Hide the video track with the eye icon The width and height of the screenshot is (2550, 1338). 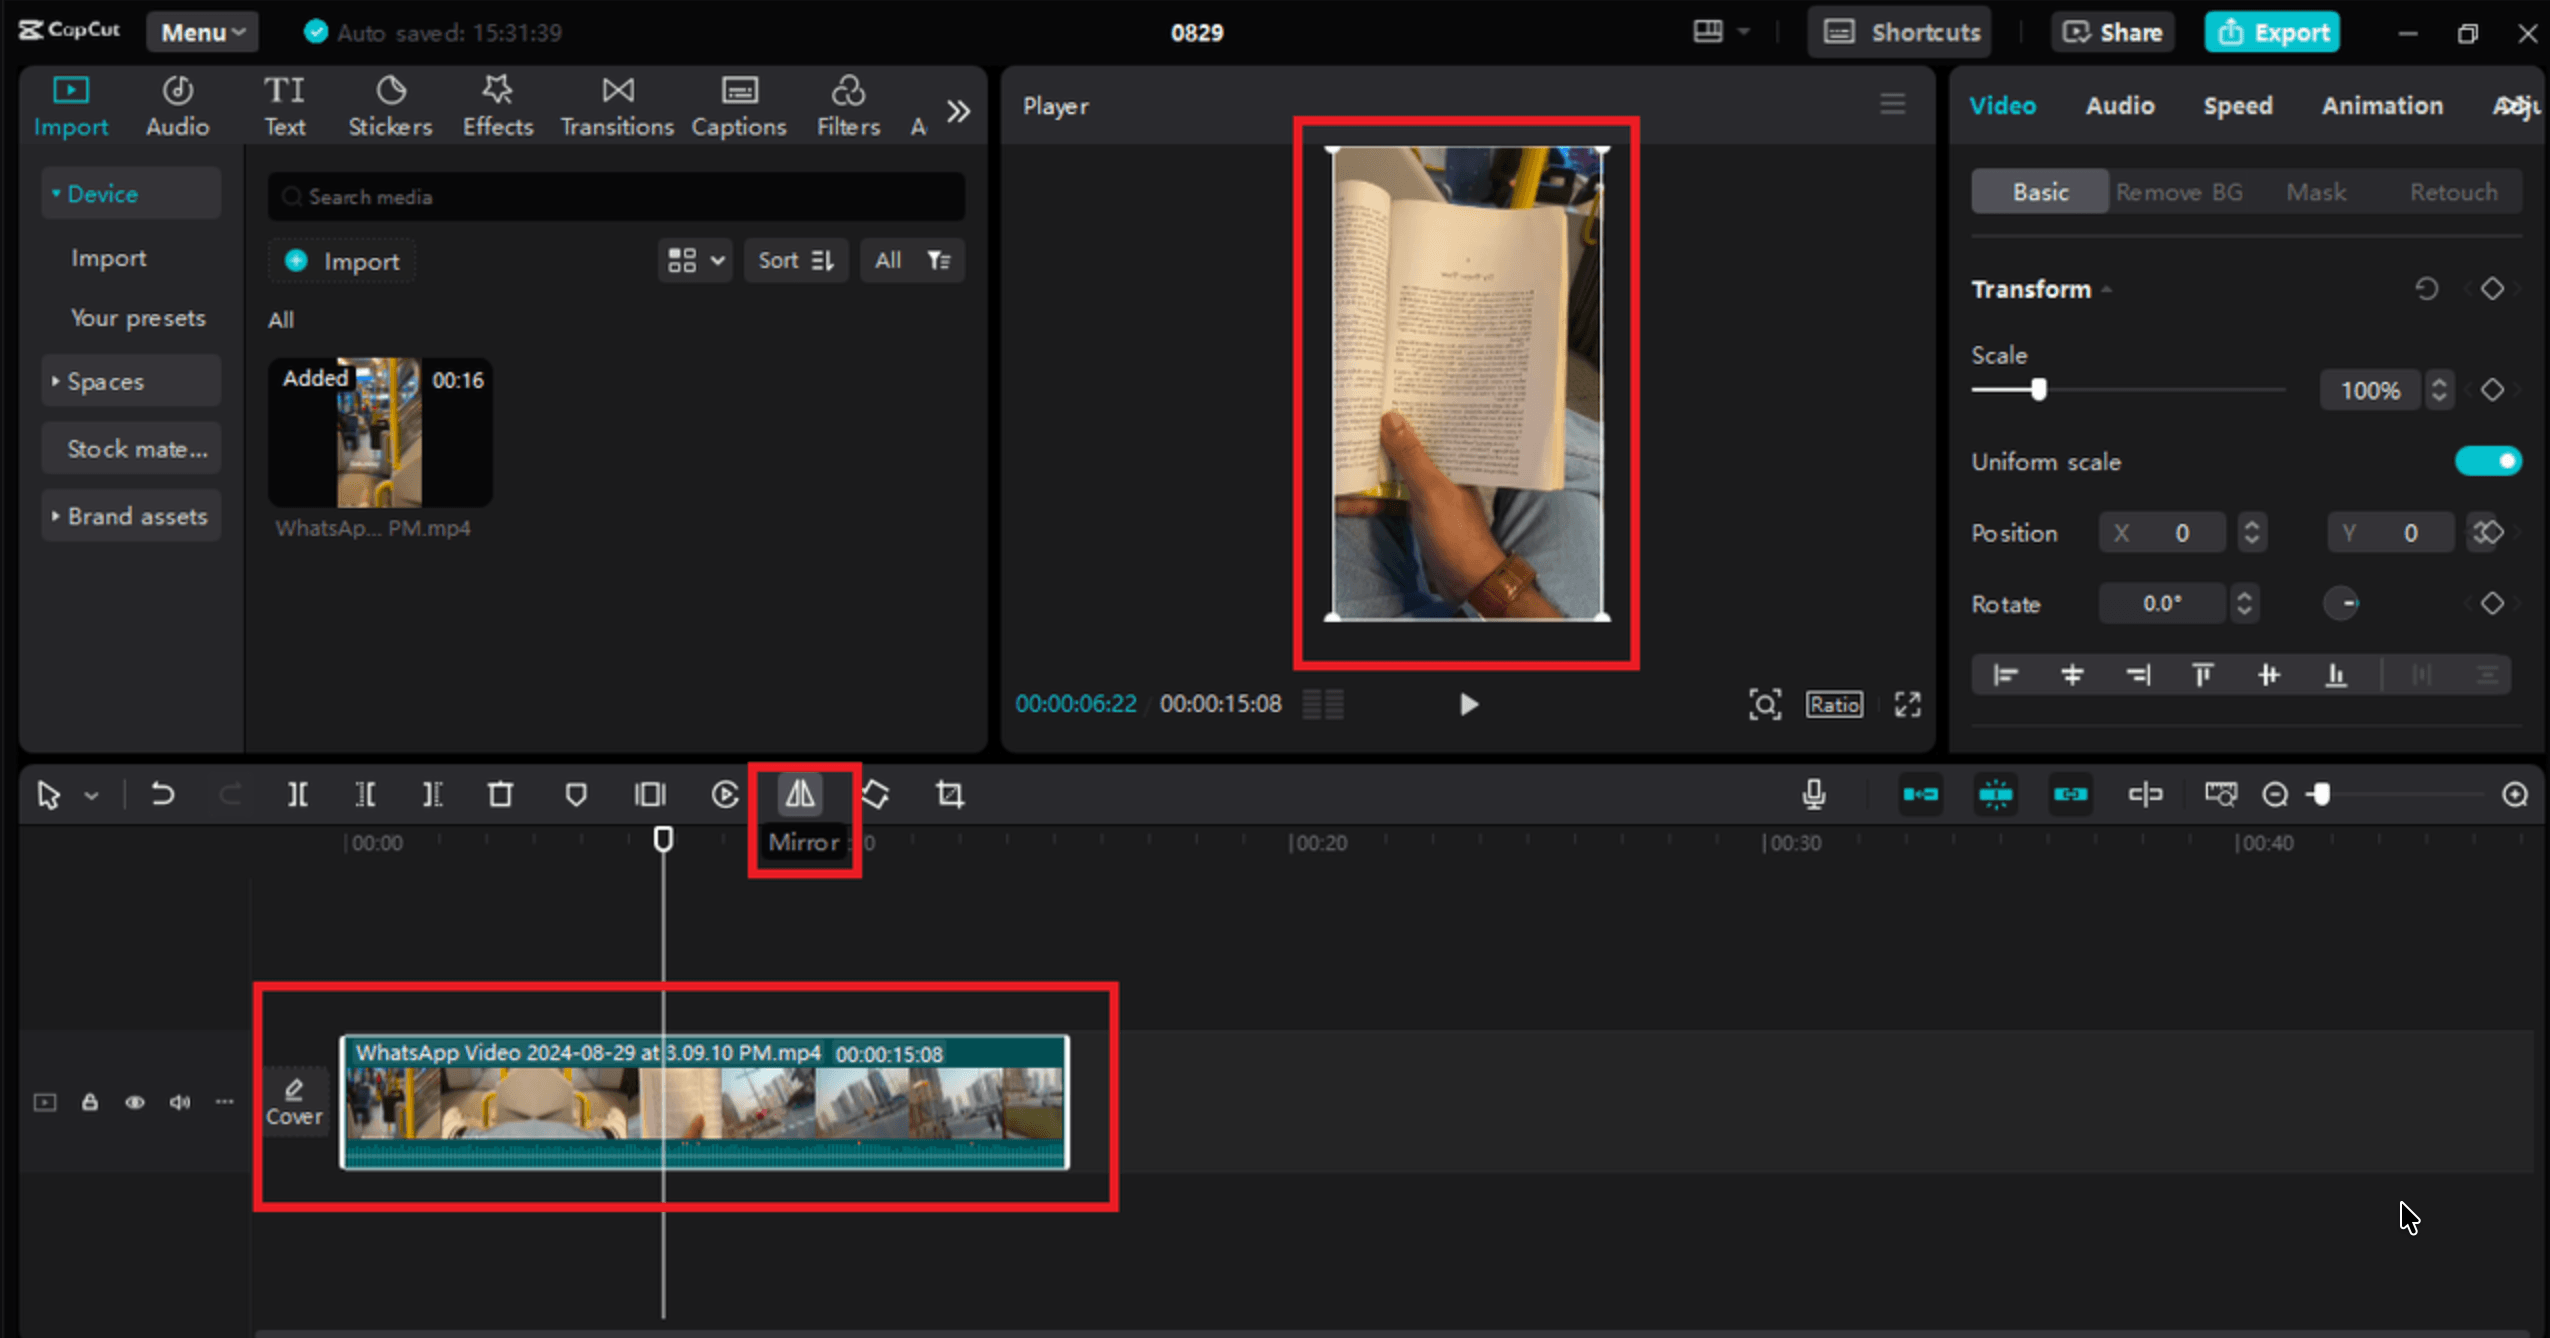134,1102
